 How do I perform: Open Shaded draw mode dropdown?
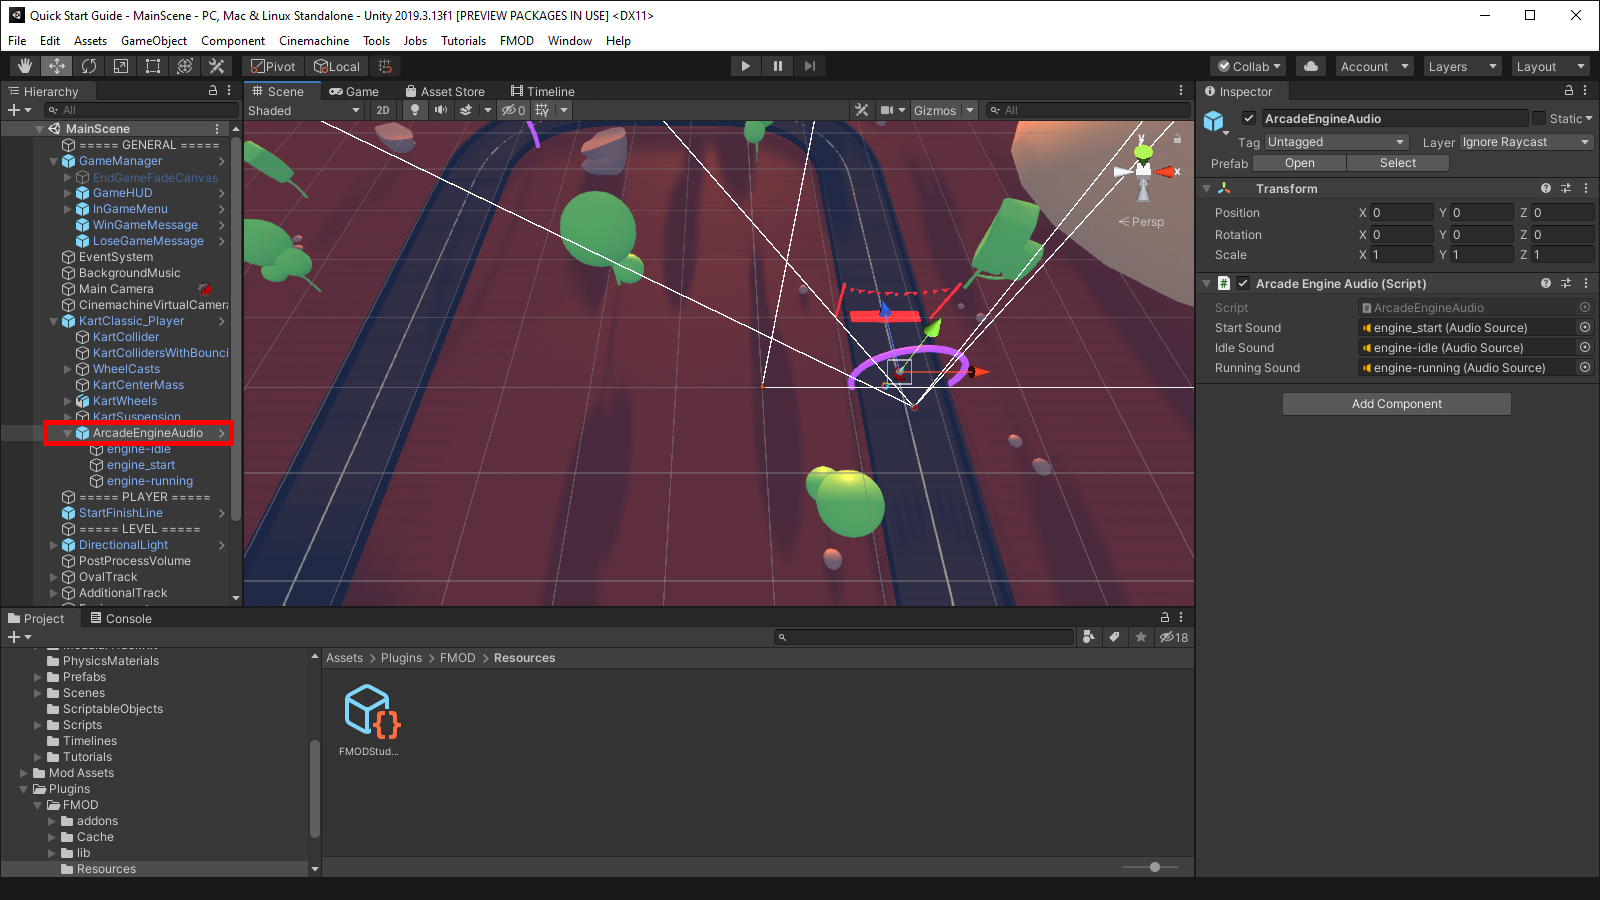[x=304, y=110]
